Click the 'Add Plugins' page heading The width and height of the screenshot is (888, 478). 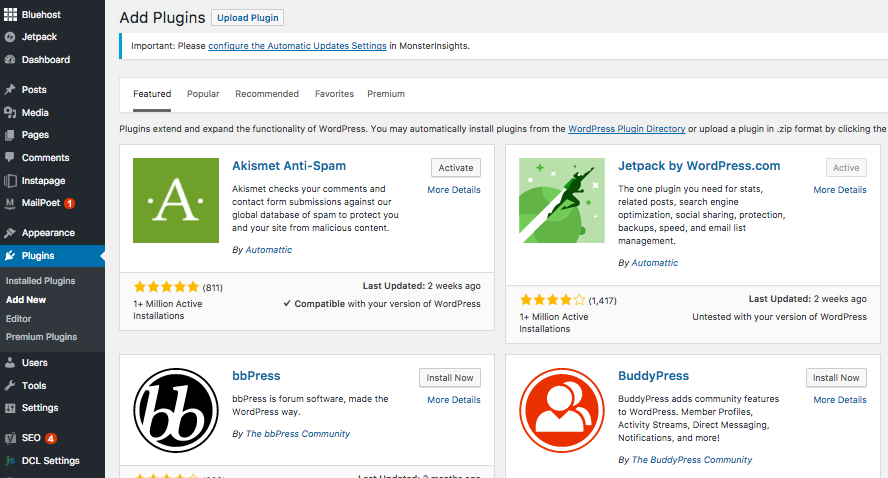pos(163,18)
